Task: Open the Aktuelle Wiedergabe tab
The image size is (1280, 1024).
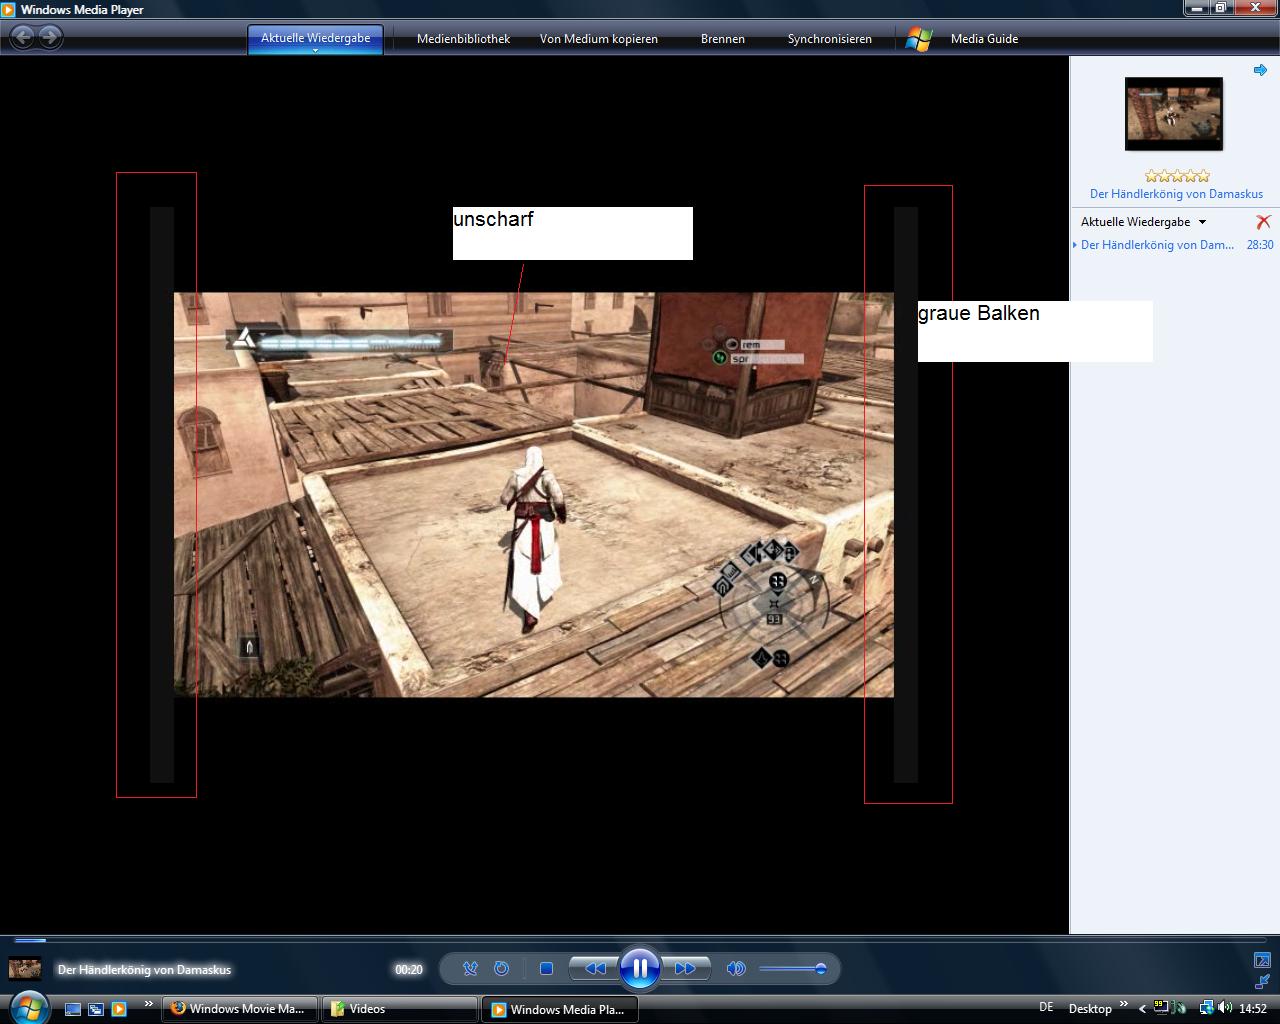Action: tap(316, 39)
